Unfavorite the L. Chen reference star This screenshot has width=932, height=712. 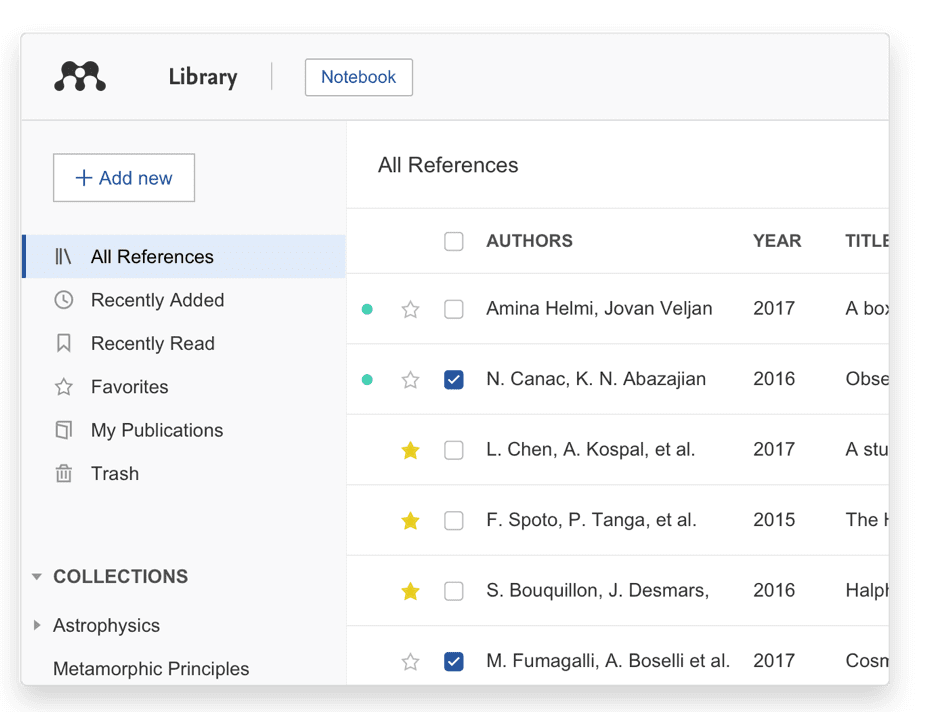click(410, 450)
